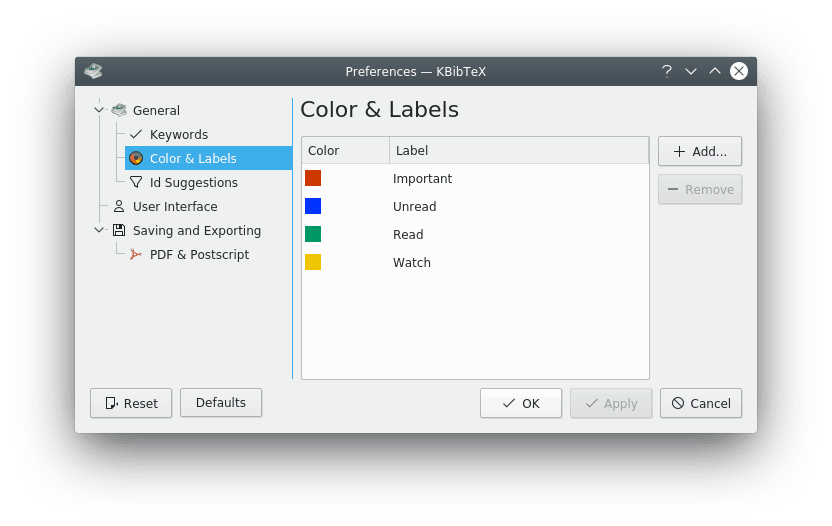The width and height of the screenshot is (832, 526).
Task: Click the blue Unread color swatch
Action: [313, 206]
